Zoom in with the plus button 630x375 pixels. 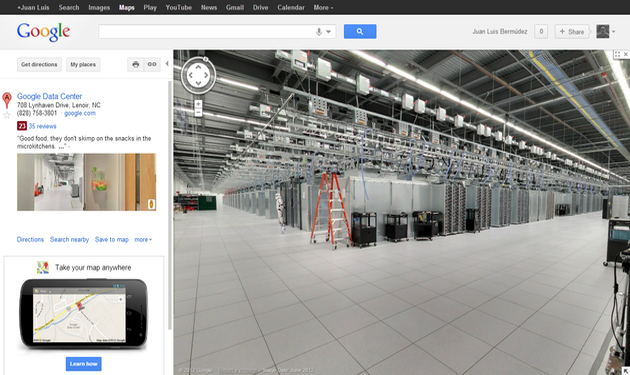[198, 104]
